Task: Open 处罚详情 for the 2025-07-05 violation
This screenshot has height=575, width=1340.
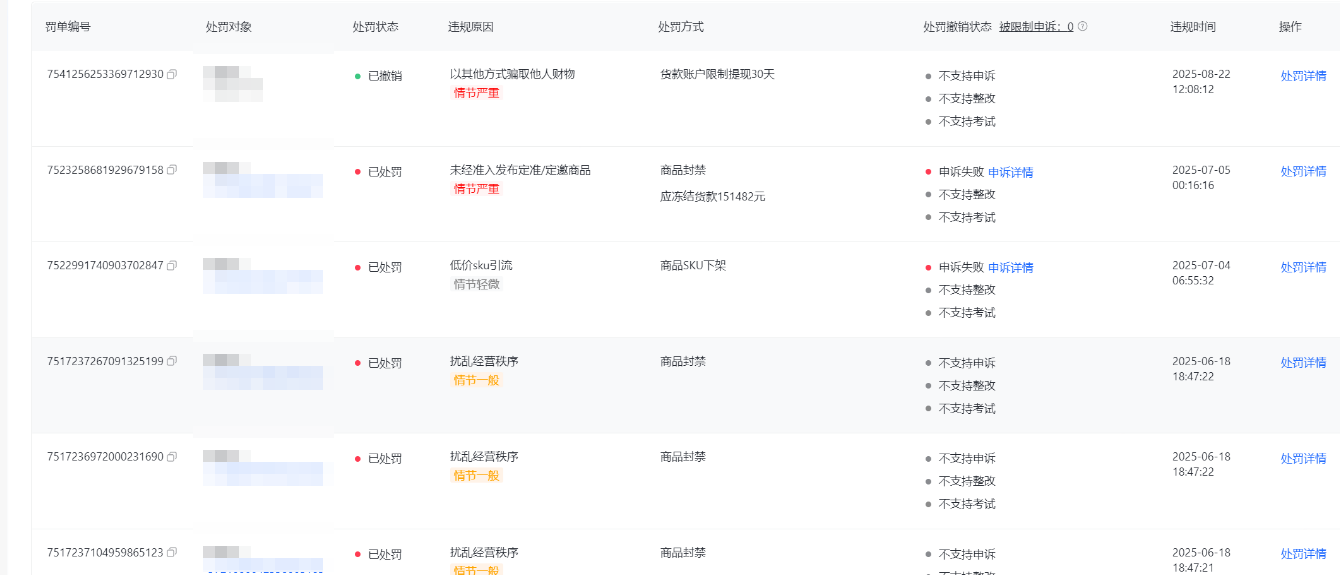Action: click(1303, 171)
